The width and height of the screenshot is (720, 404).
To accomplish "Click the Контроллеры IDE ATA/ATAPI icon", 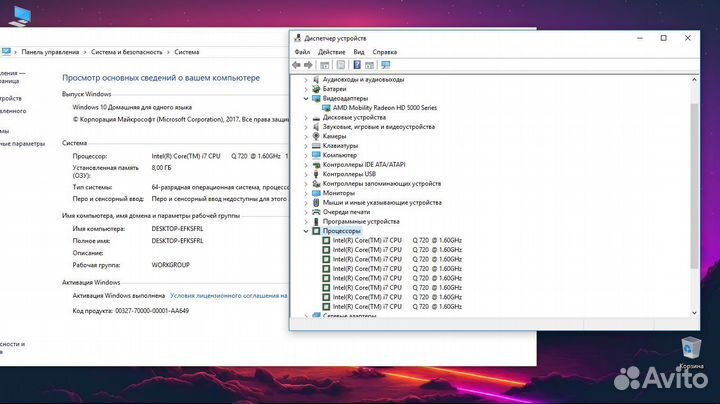I will (x=316, y=165).
